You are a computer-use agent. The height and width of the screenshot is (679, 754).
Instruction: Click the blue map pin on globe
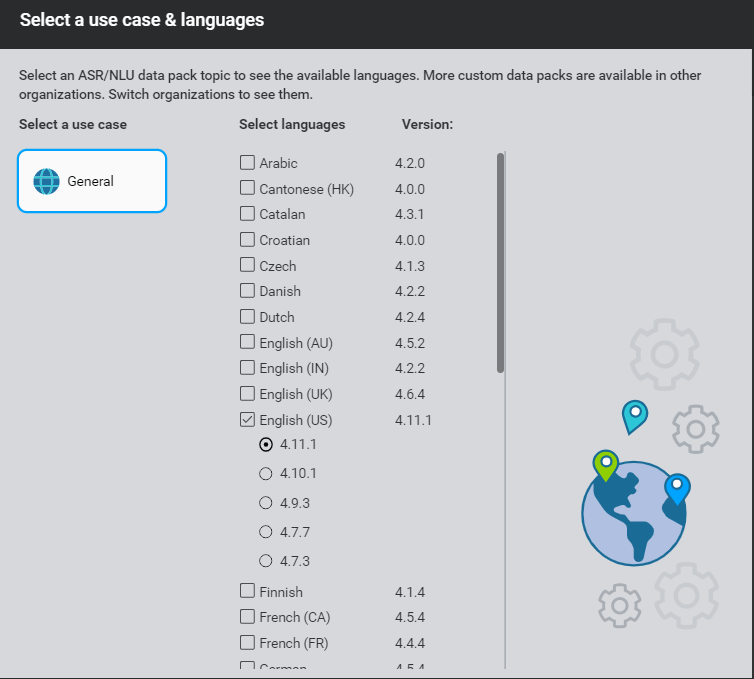point(677,489)
